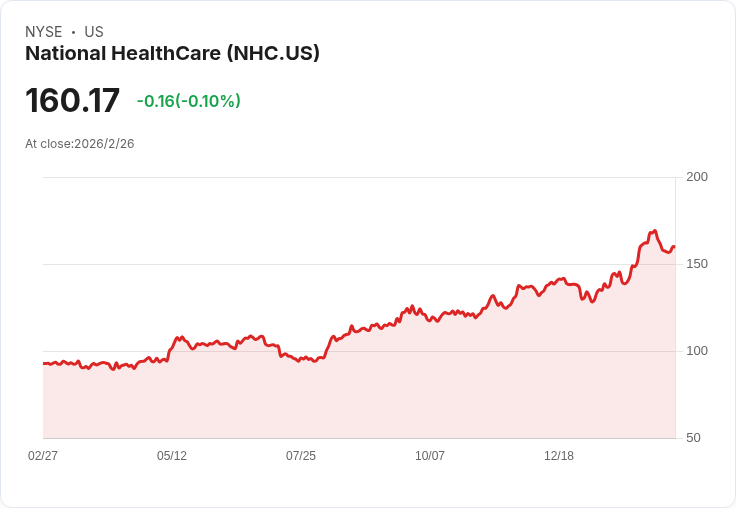736x508 pixels.
Task: Click the highest peak of the price line
Action: pos(654,231)
